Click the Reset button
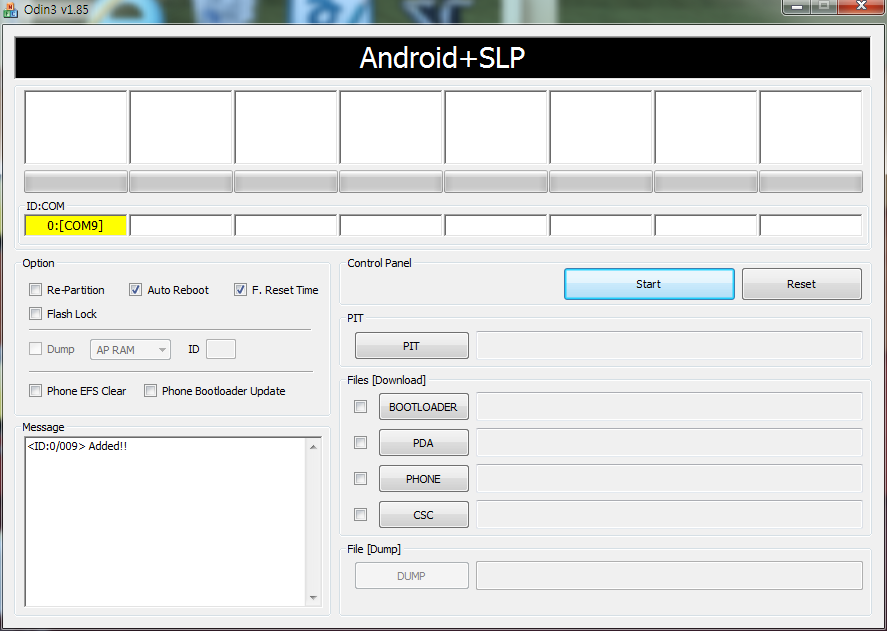Image resolution: width=887 pixels, height=631 pixels. point(801,284)
